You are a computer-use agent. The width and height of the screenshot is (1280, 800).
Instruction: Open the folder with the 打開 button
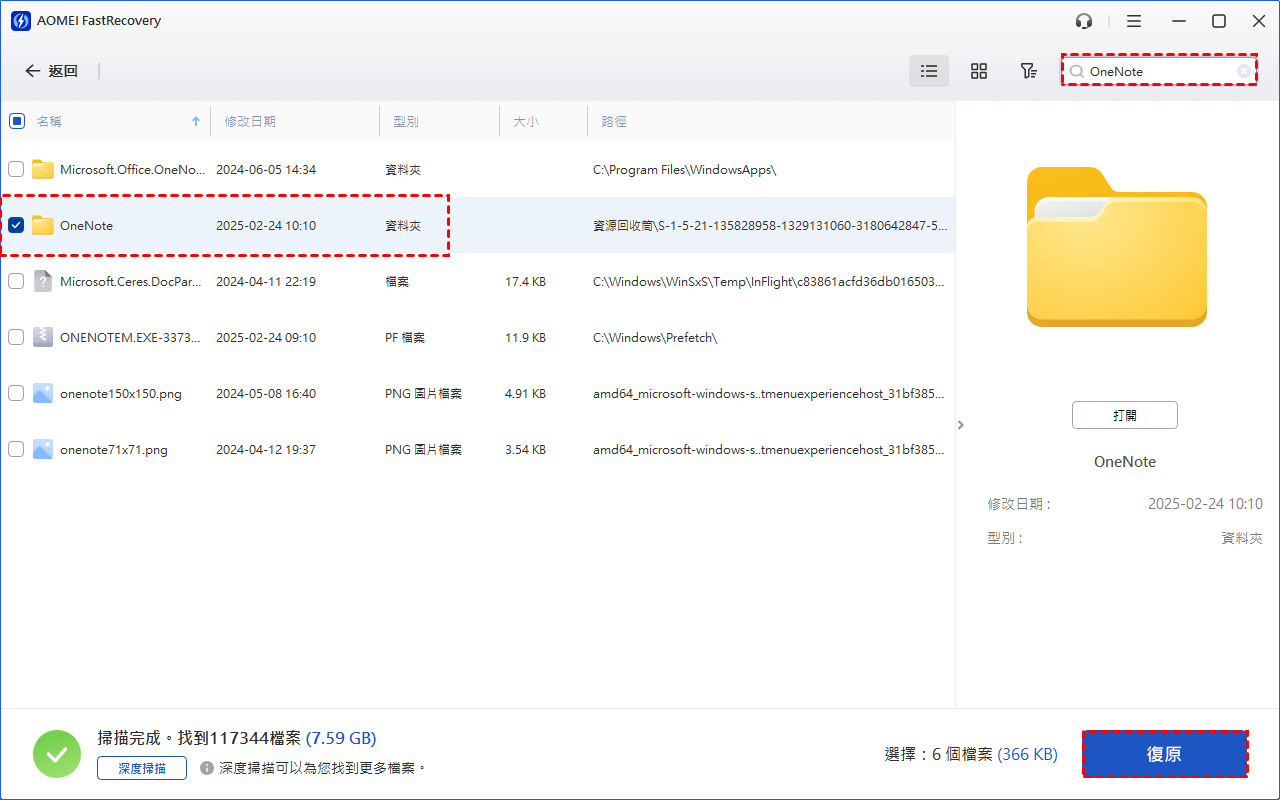(x=1125, y=415)
